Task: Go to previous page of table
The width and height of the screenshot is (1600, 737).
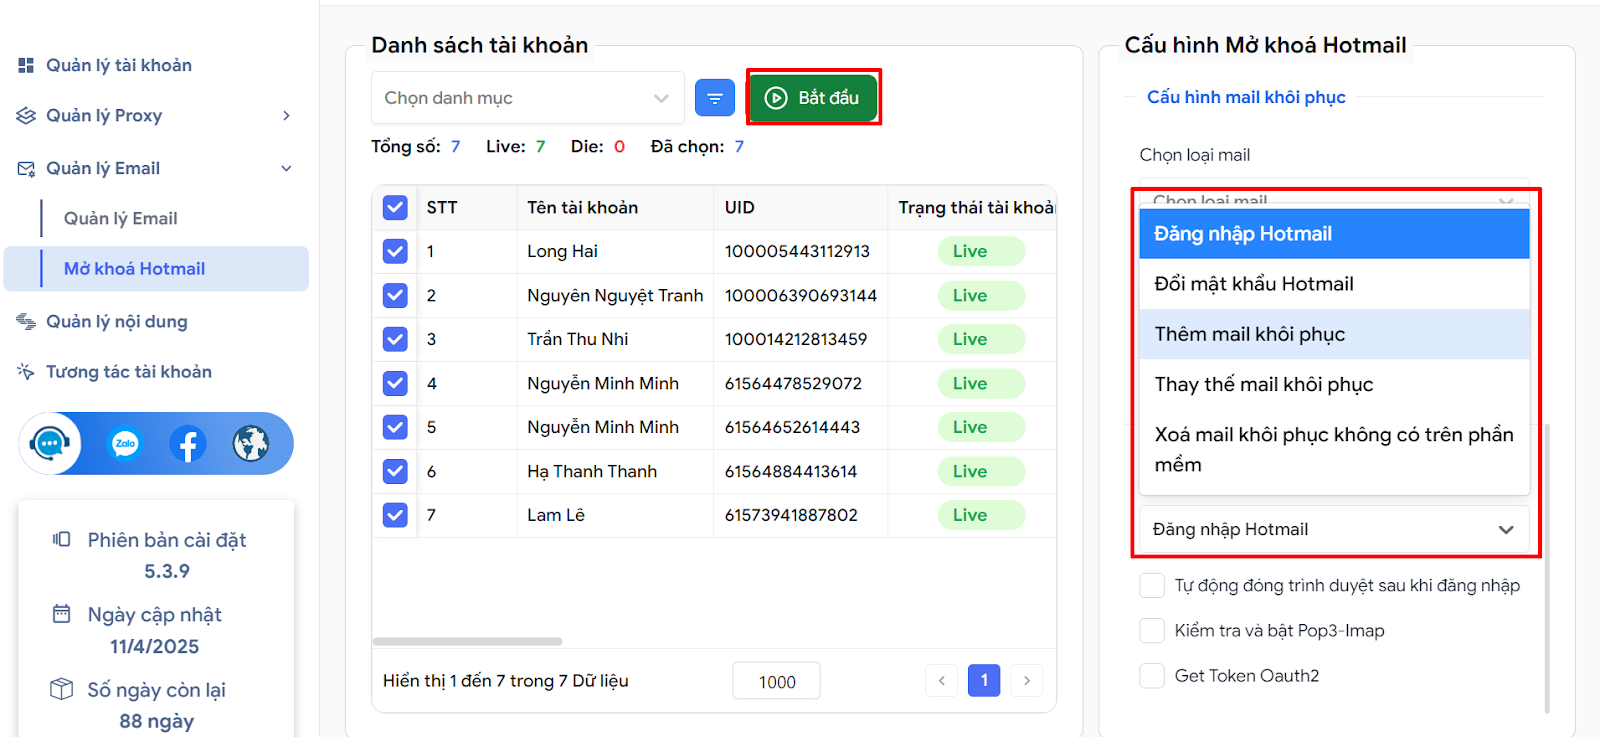Action: (x=941, y=681)
